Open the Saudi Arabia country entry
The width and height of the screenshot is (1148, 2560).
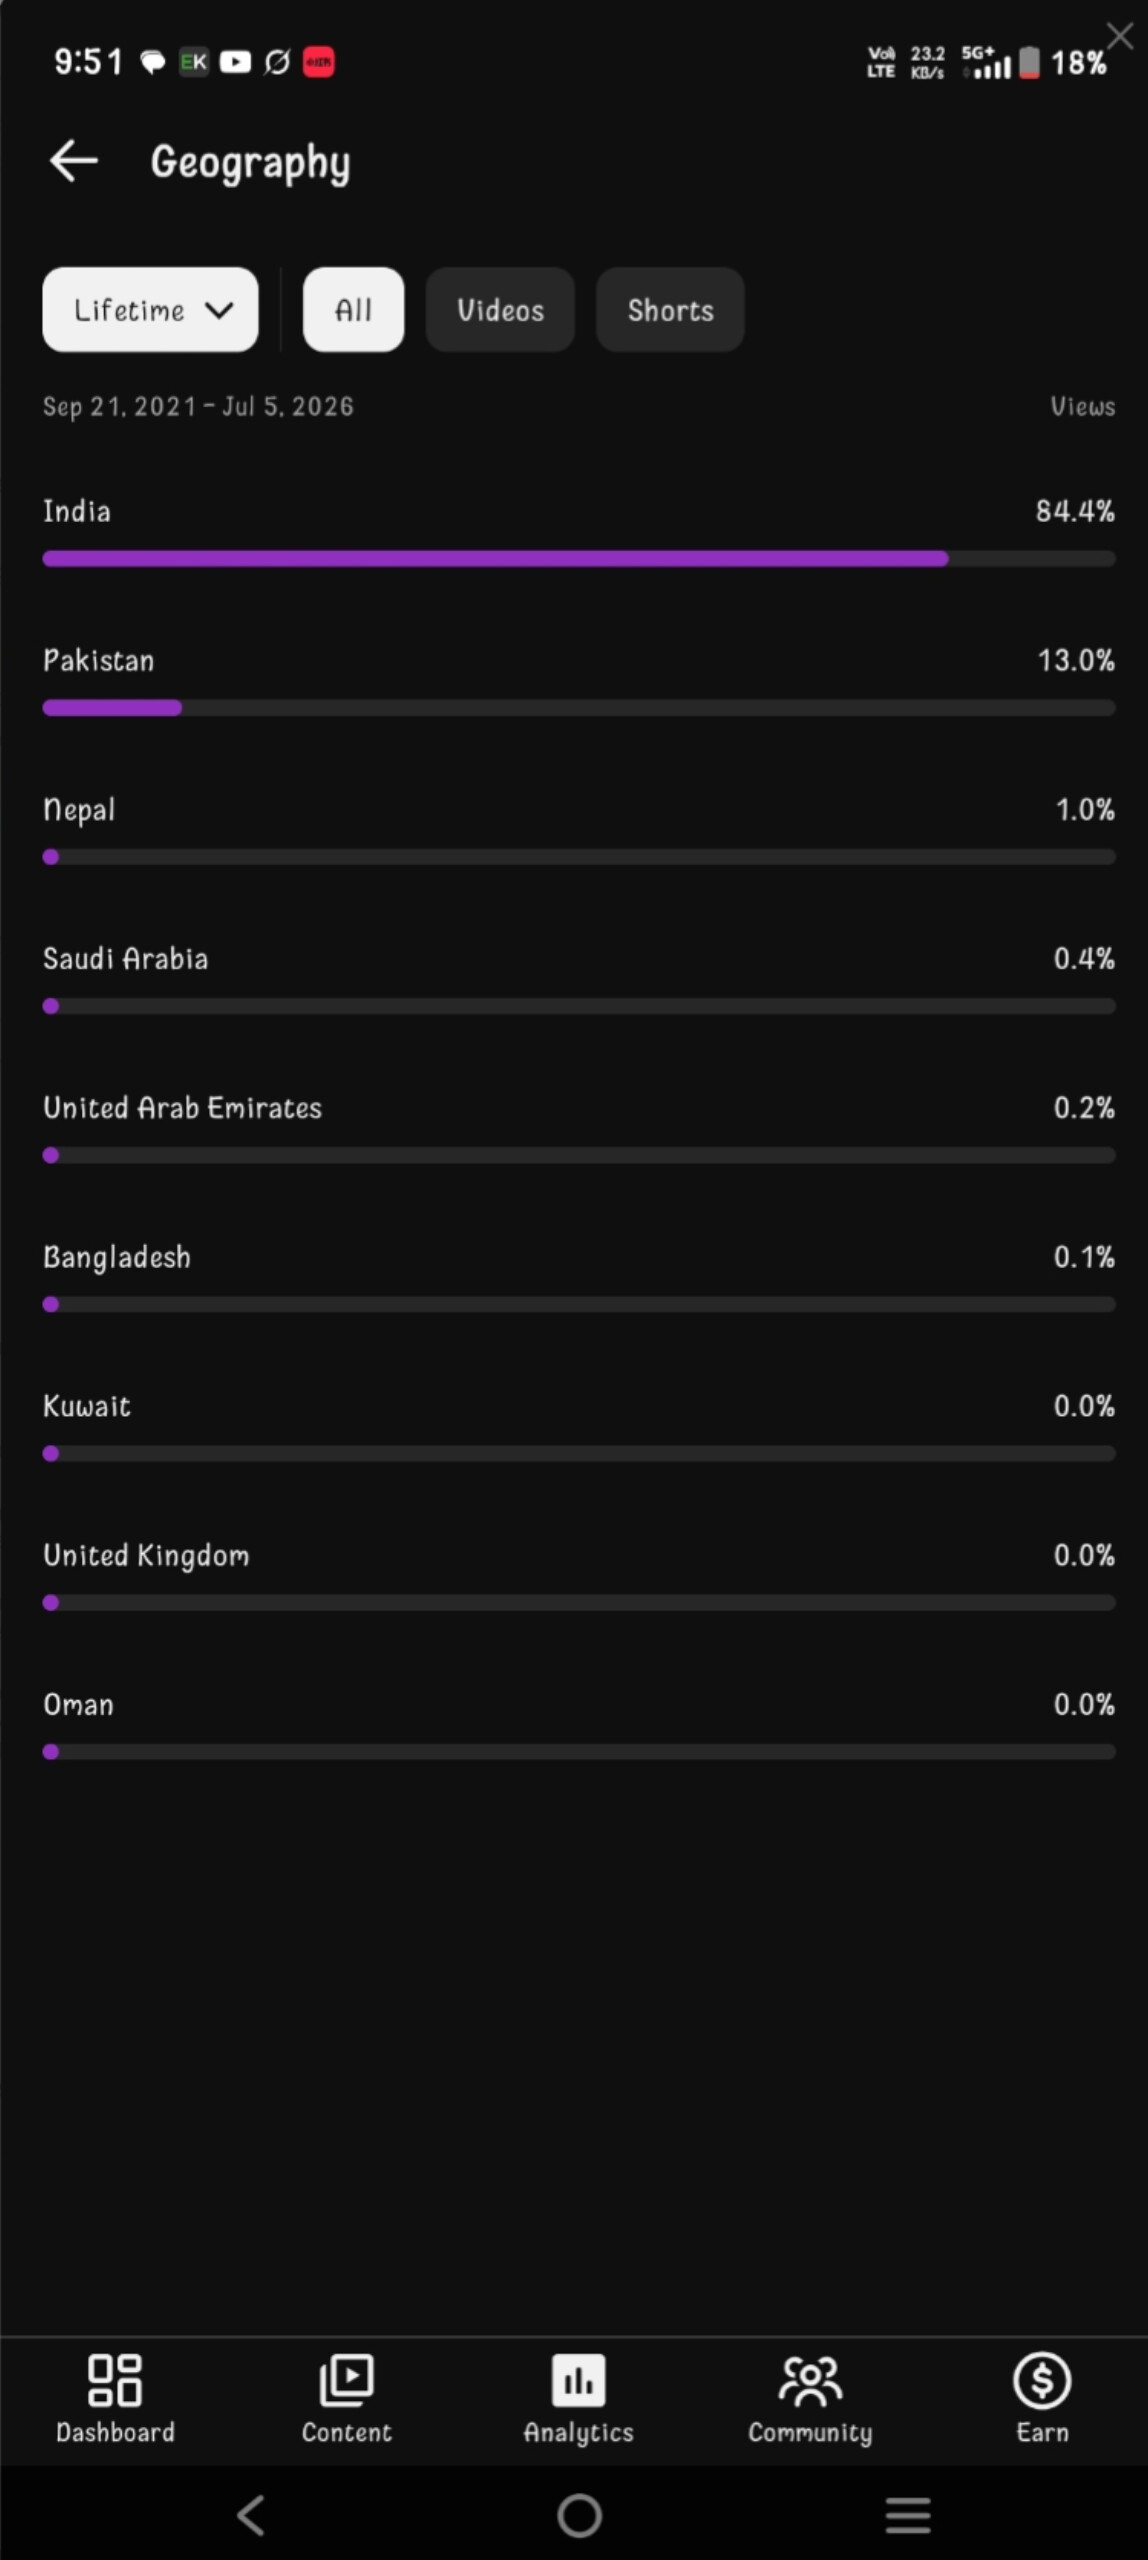click(579, 981)
